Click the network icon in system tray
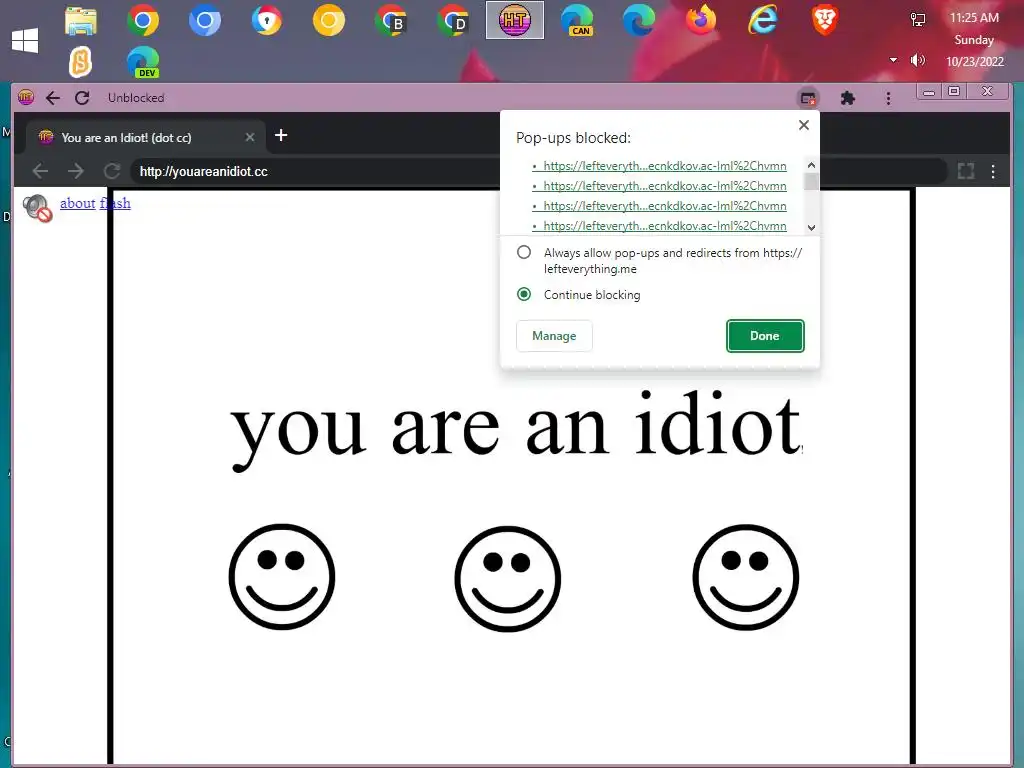 (x=918, y=20)
